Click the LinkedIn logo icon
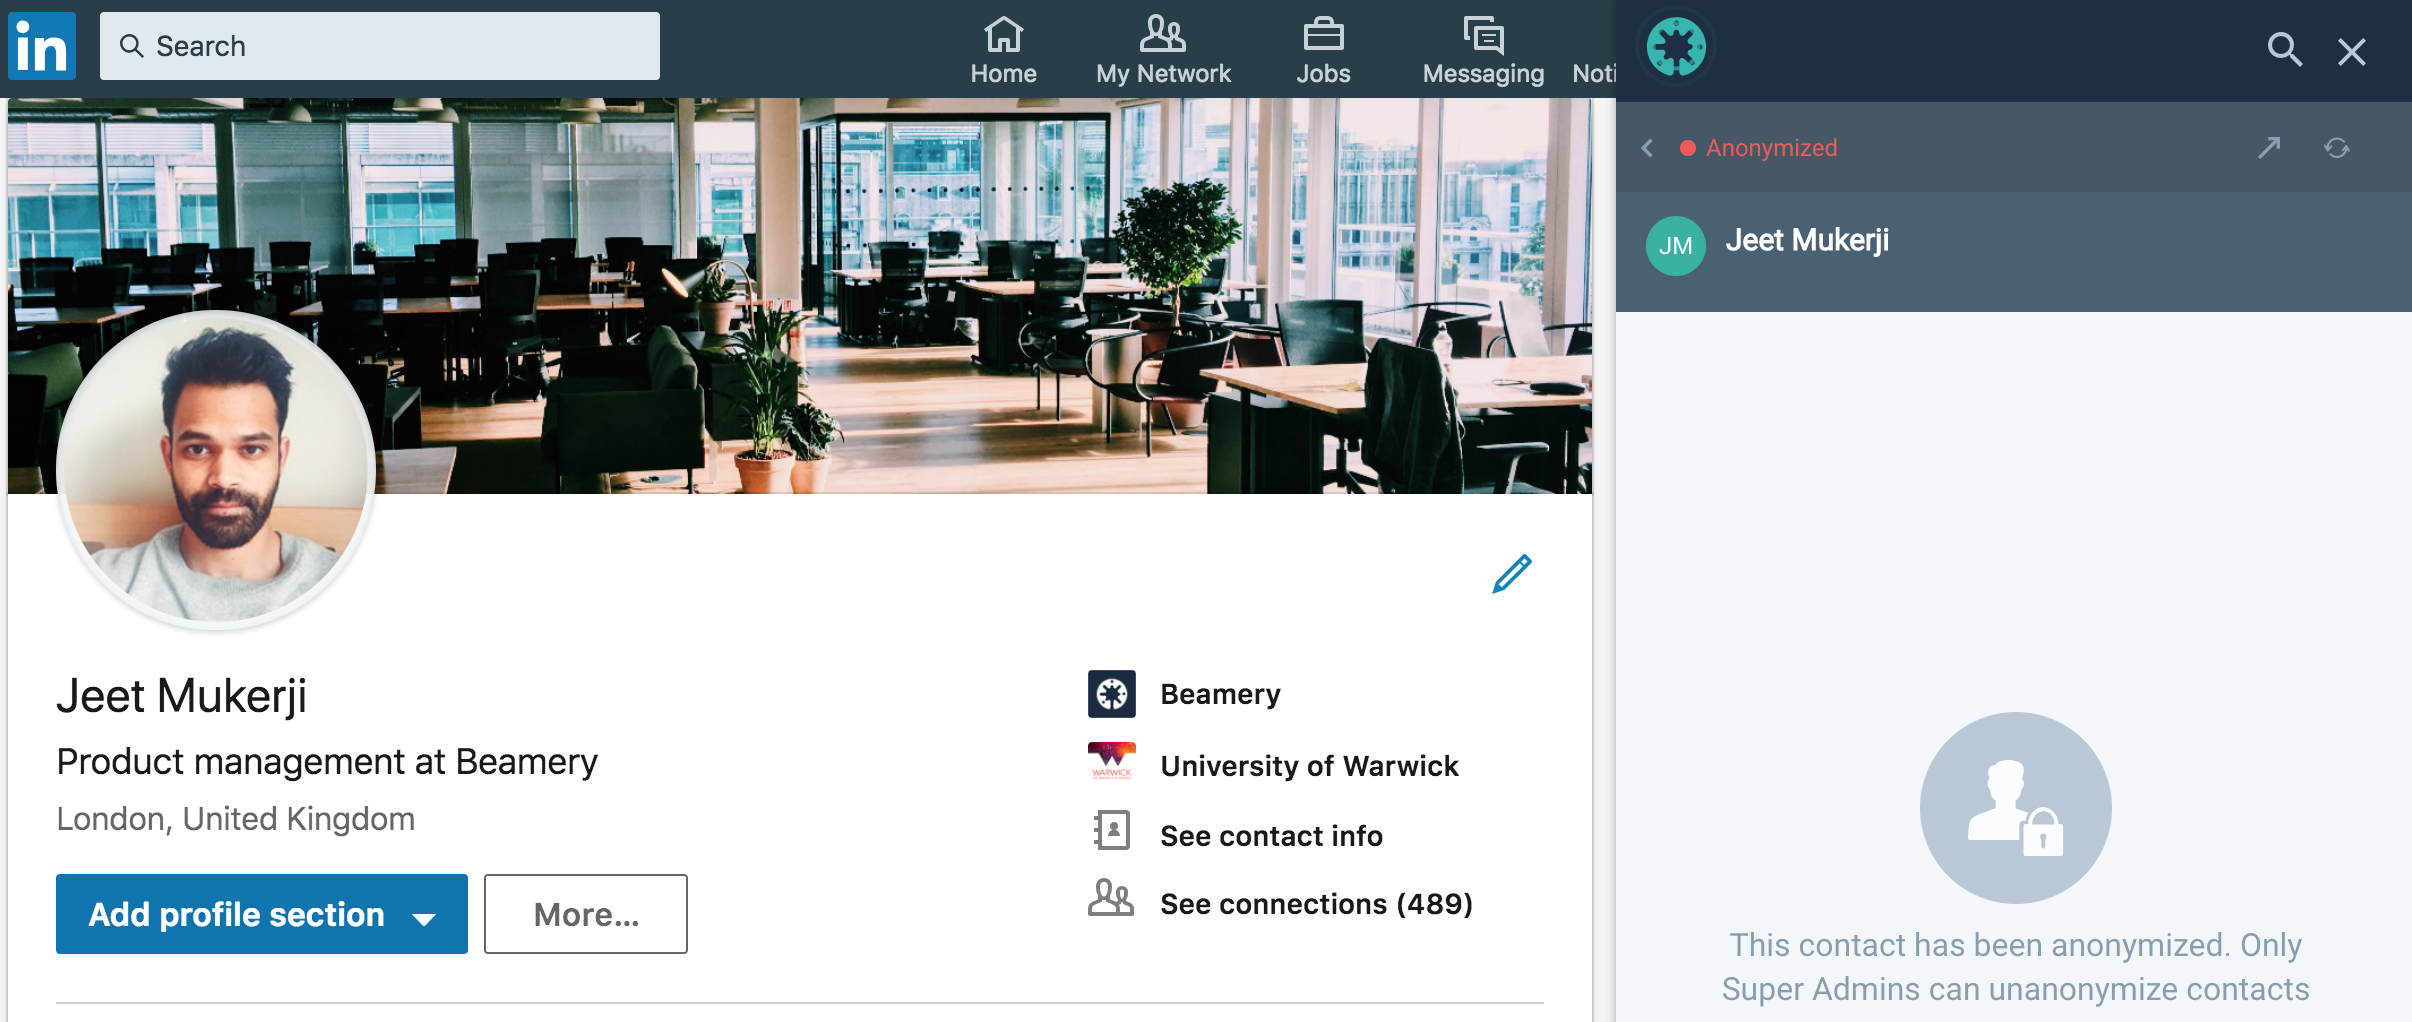This screenshot has width=2412, height=1022. tap(42, 46)
